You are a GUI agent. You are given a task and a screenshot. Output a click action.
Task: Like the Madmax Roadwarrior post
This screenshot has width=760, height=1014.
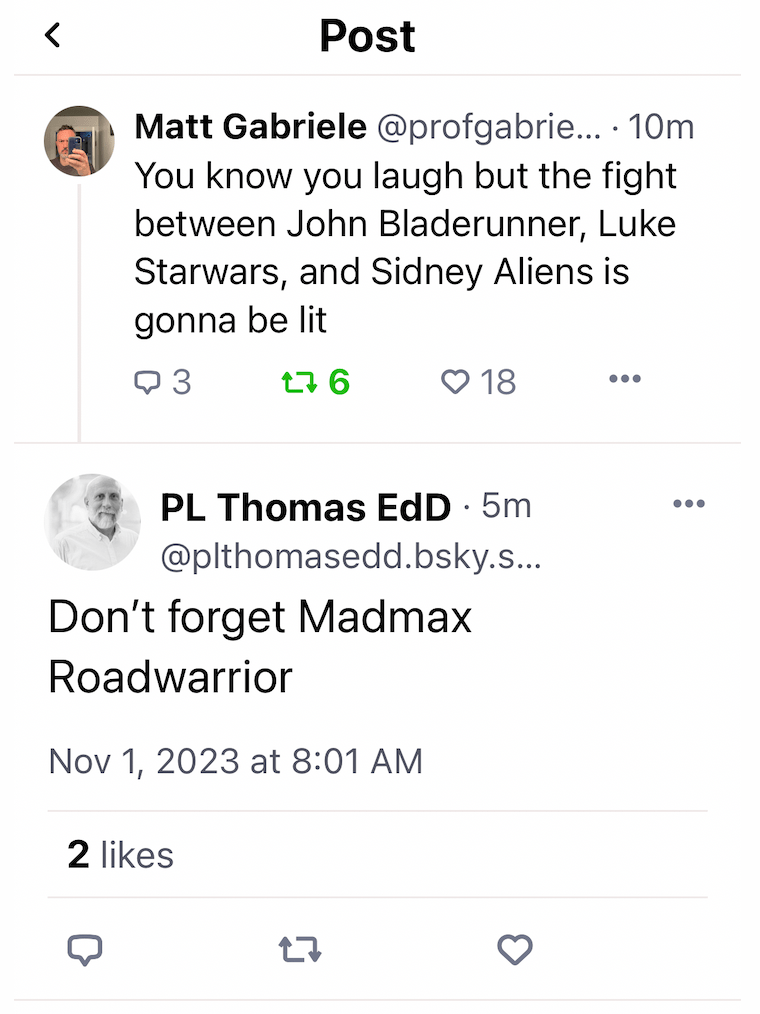point(515,949)
